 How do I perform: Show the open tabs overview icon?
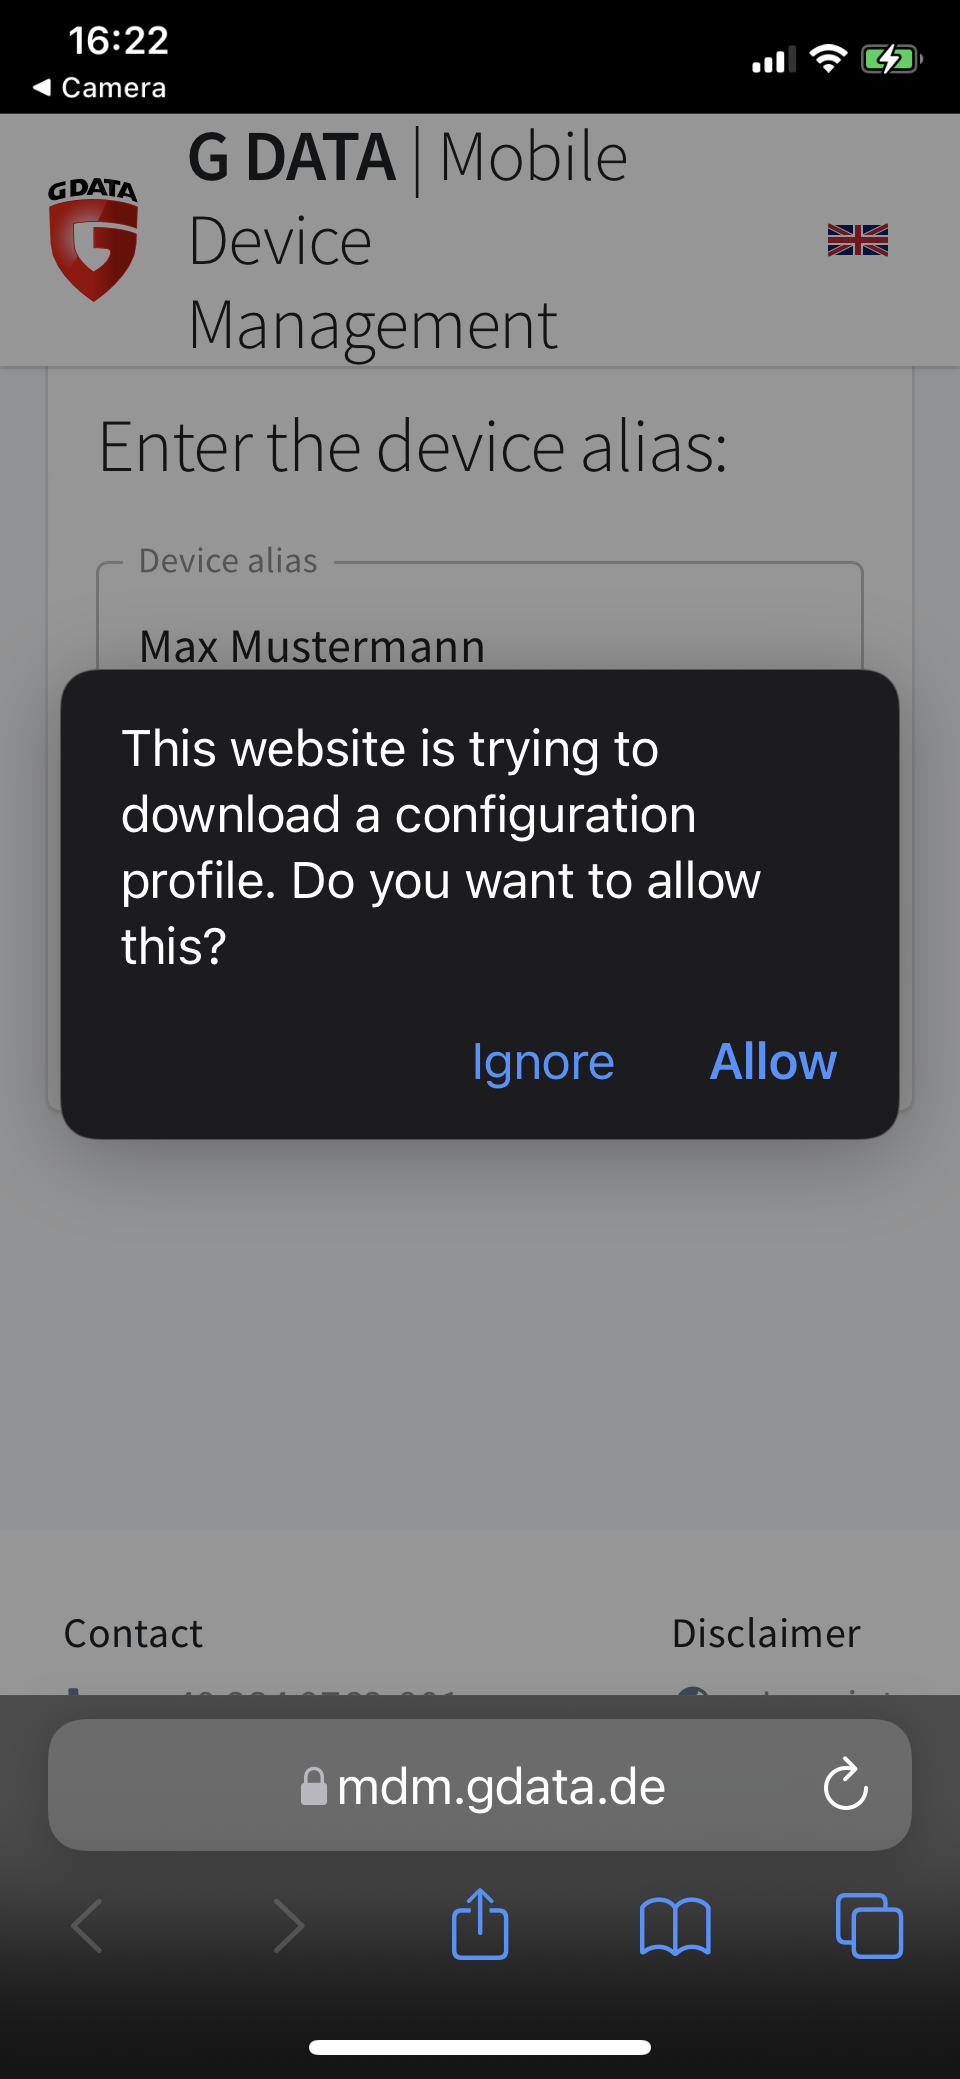pyautogui.click(x=869, y=1925)
